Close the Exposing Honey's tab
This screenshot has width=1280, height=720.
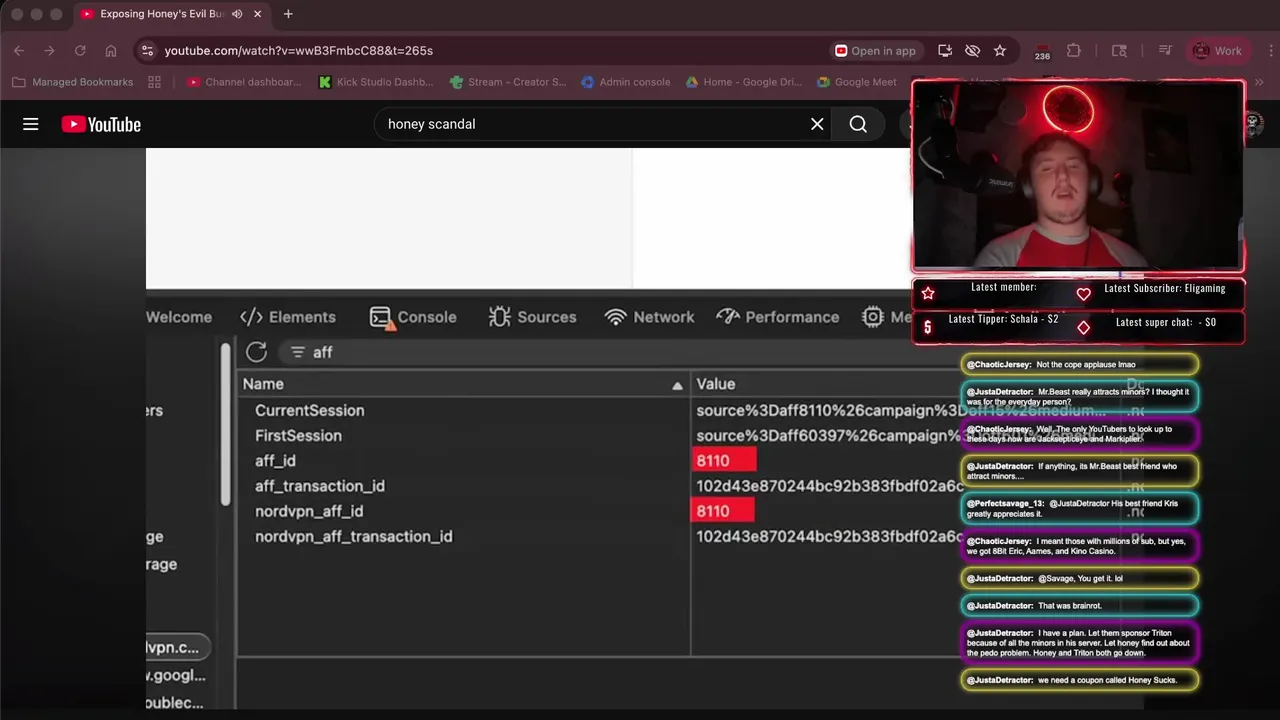[x=257, y=14]
